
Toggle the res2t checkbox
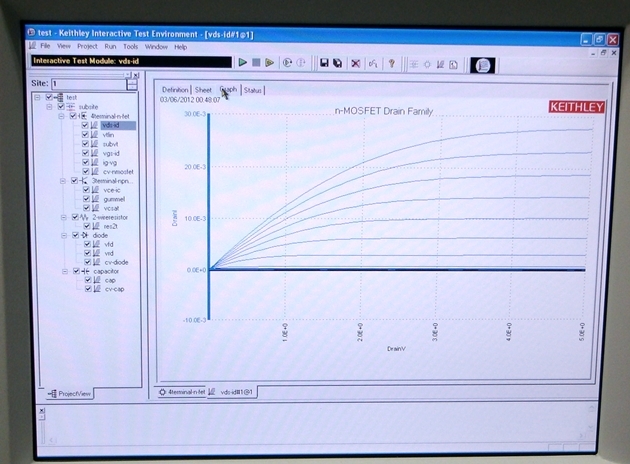click(87, 226)
